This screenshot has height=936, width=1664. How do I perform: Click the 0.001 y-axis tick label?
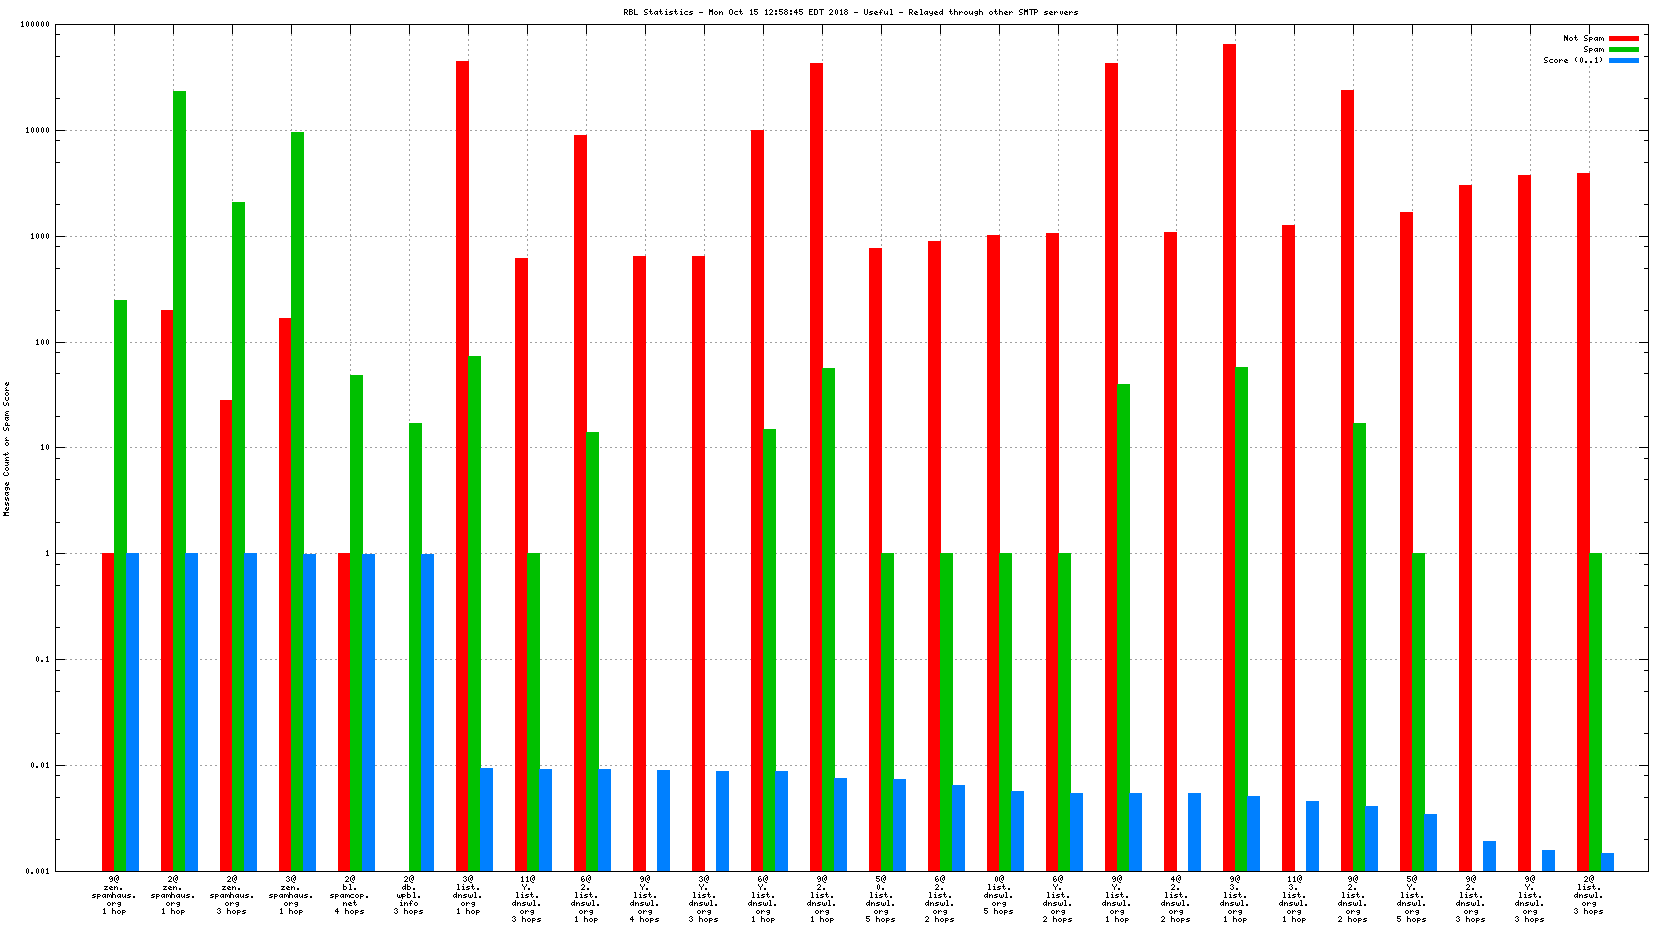click(x=38, y=871)
